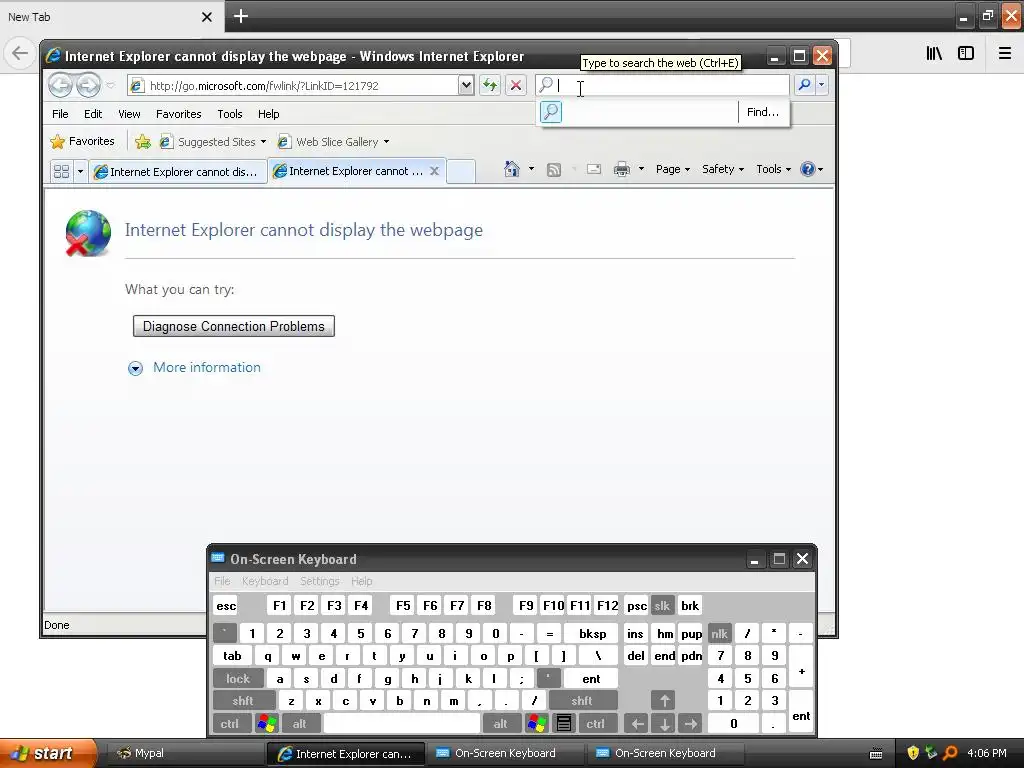Click the Mypal sidebar toggle icon

(x=966, y=53)
